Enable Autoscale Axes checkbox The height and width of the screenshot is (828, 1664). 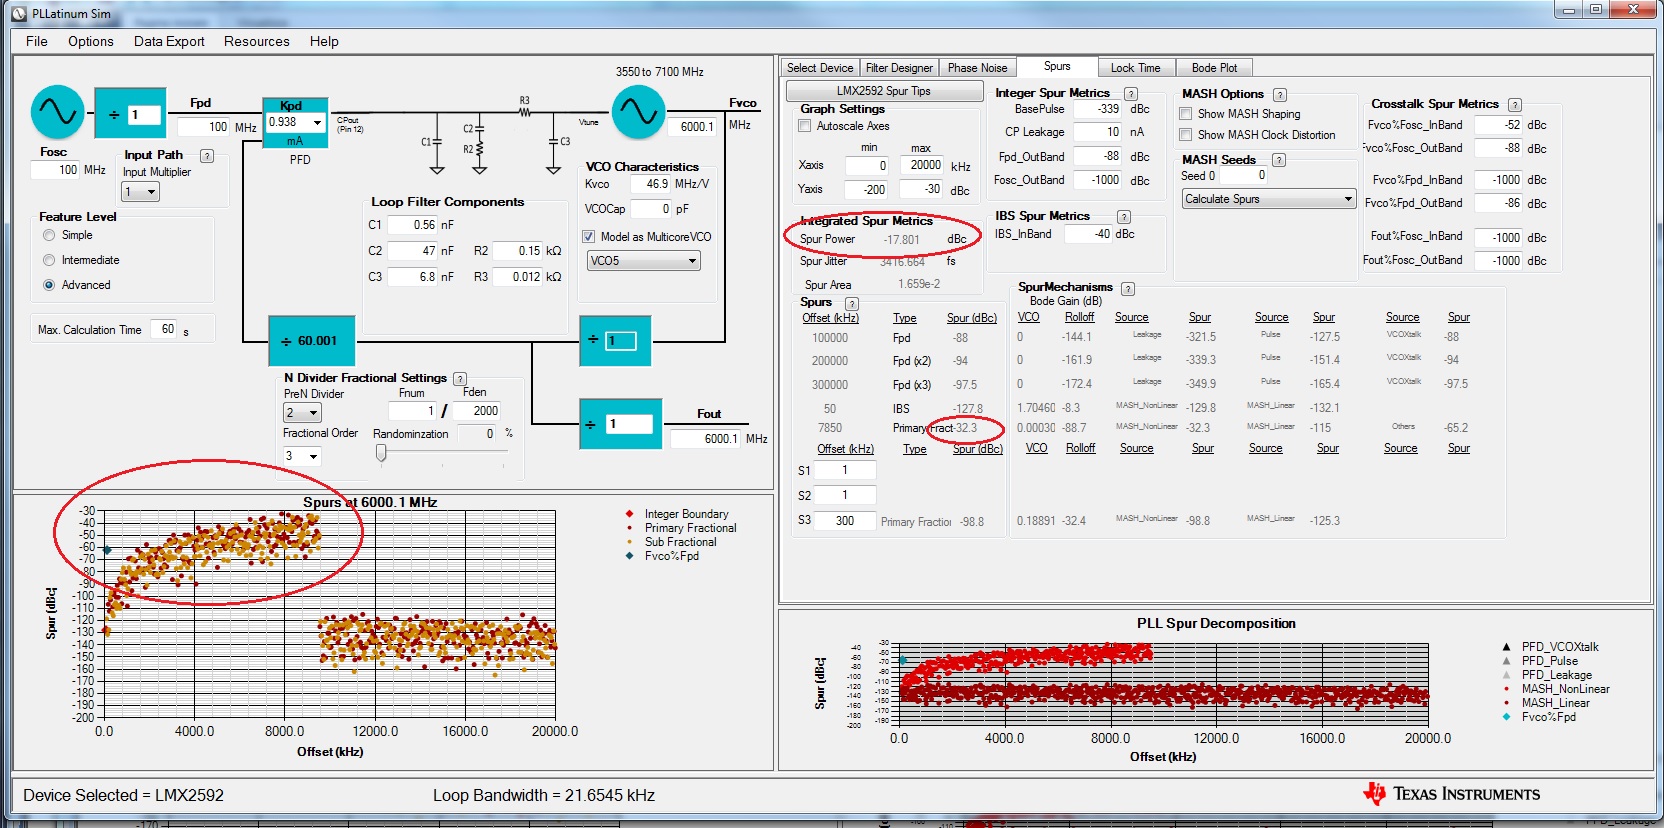[x=805, y=126]
